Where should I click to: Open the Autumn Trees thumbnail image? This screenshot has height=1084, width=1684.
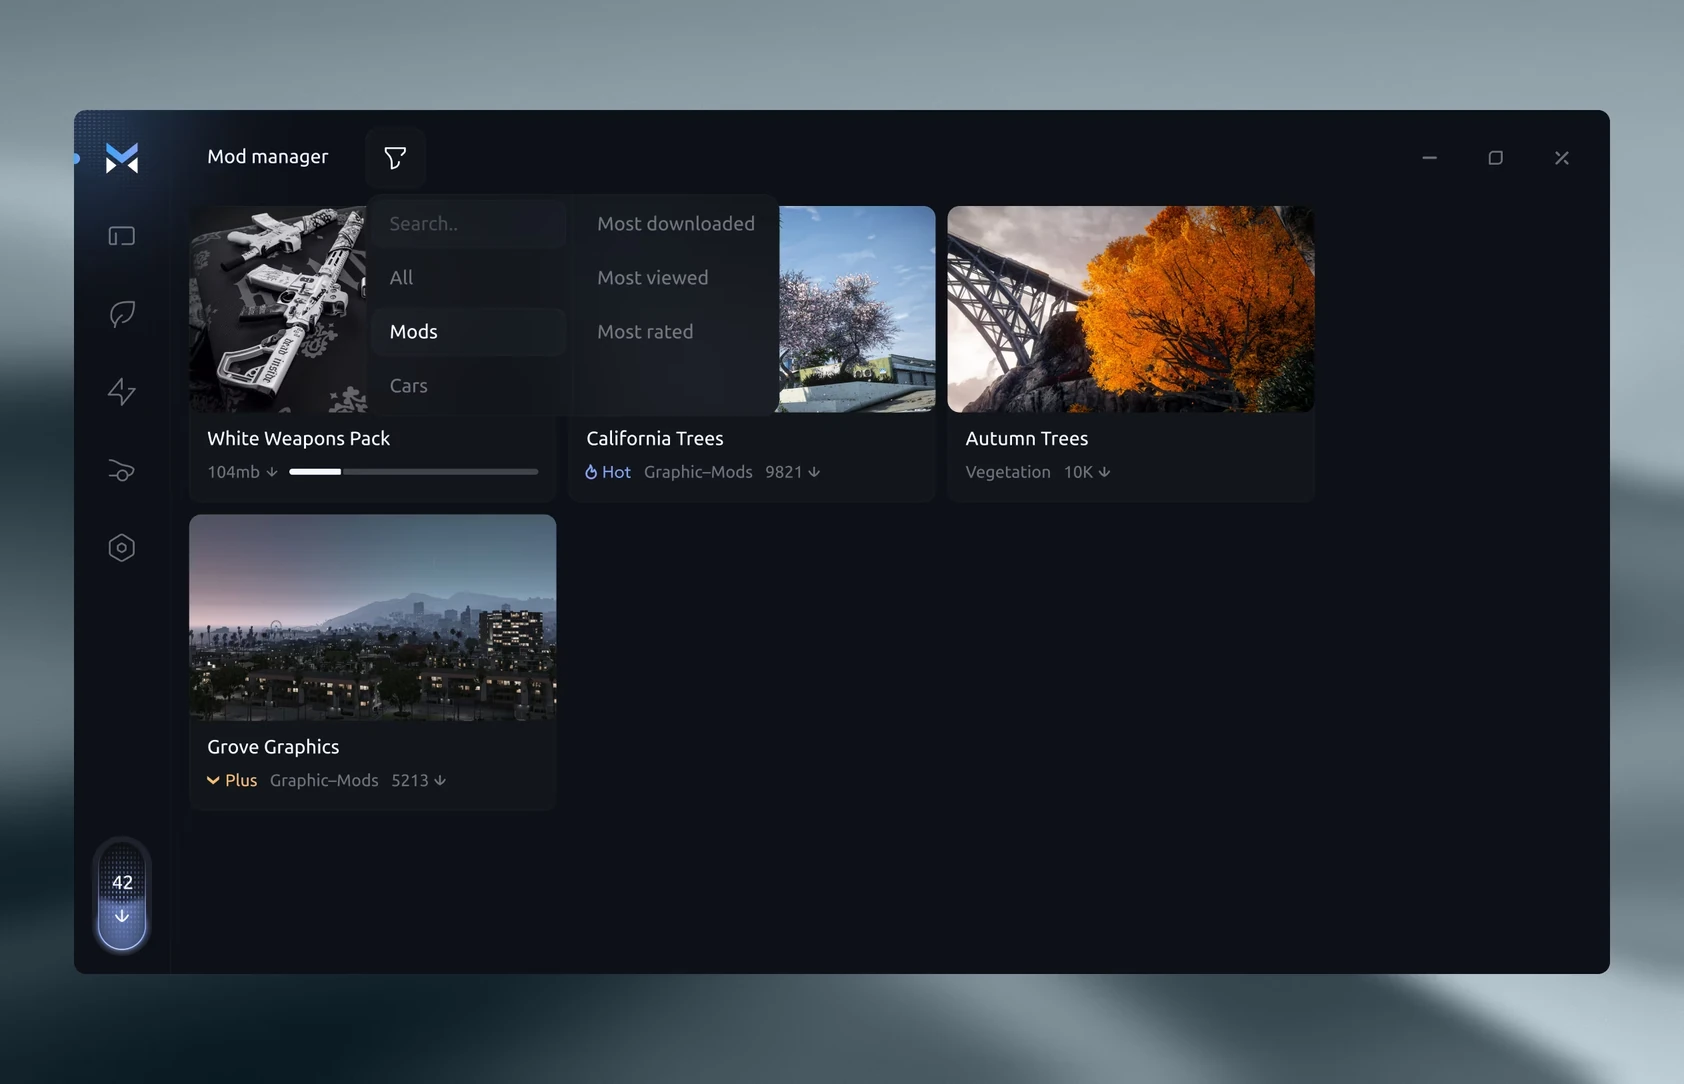(x=1131, y=309)
